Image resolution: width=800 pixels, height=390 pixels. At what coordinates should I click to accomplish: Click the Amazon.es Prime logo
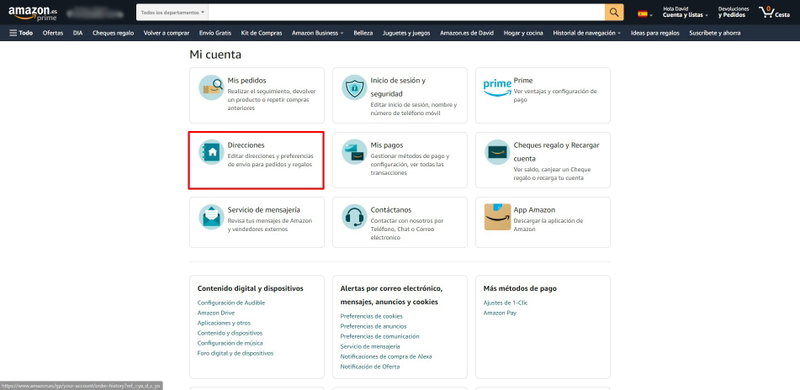coord(33,13)
